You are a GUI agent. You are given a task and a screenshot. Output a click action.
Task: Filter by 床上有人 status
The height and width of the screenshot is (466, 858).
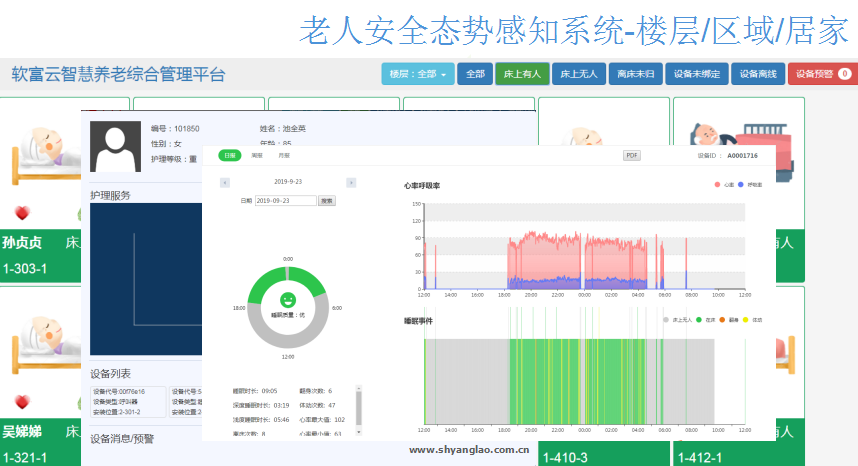pyautogui.click(x=522, y=74)
